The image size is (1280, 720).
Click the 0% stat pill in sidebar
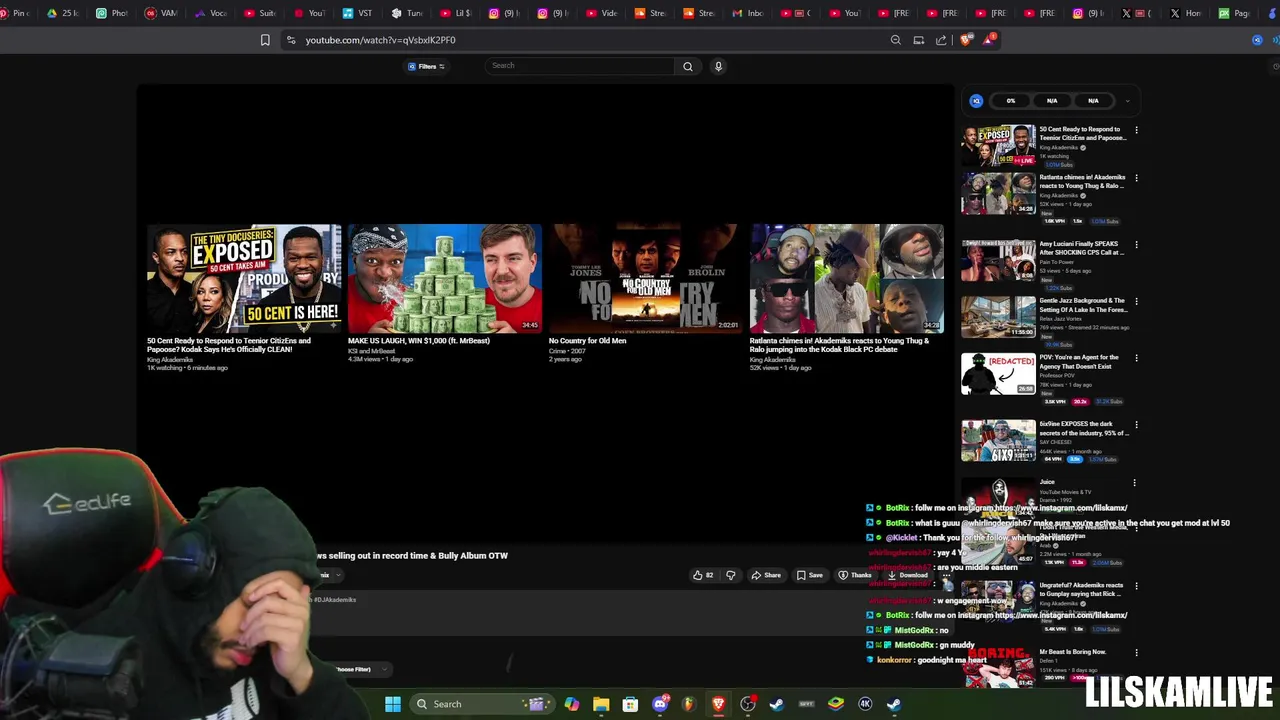point(1011,101)
